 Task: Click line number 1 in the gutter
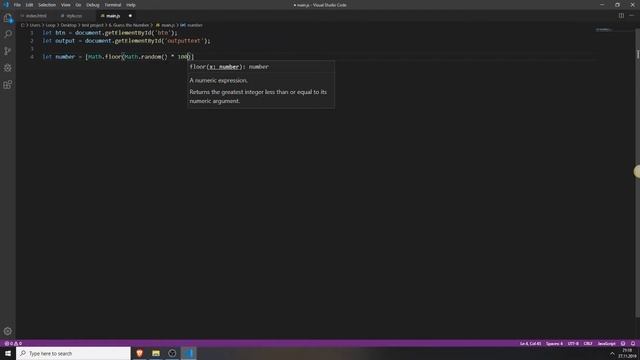click(31, 33)
